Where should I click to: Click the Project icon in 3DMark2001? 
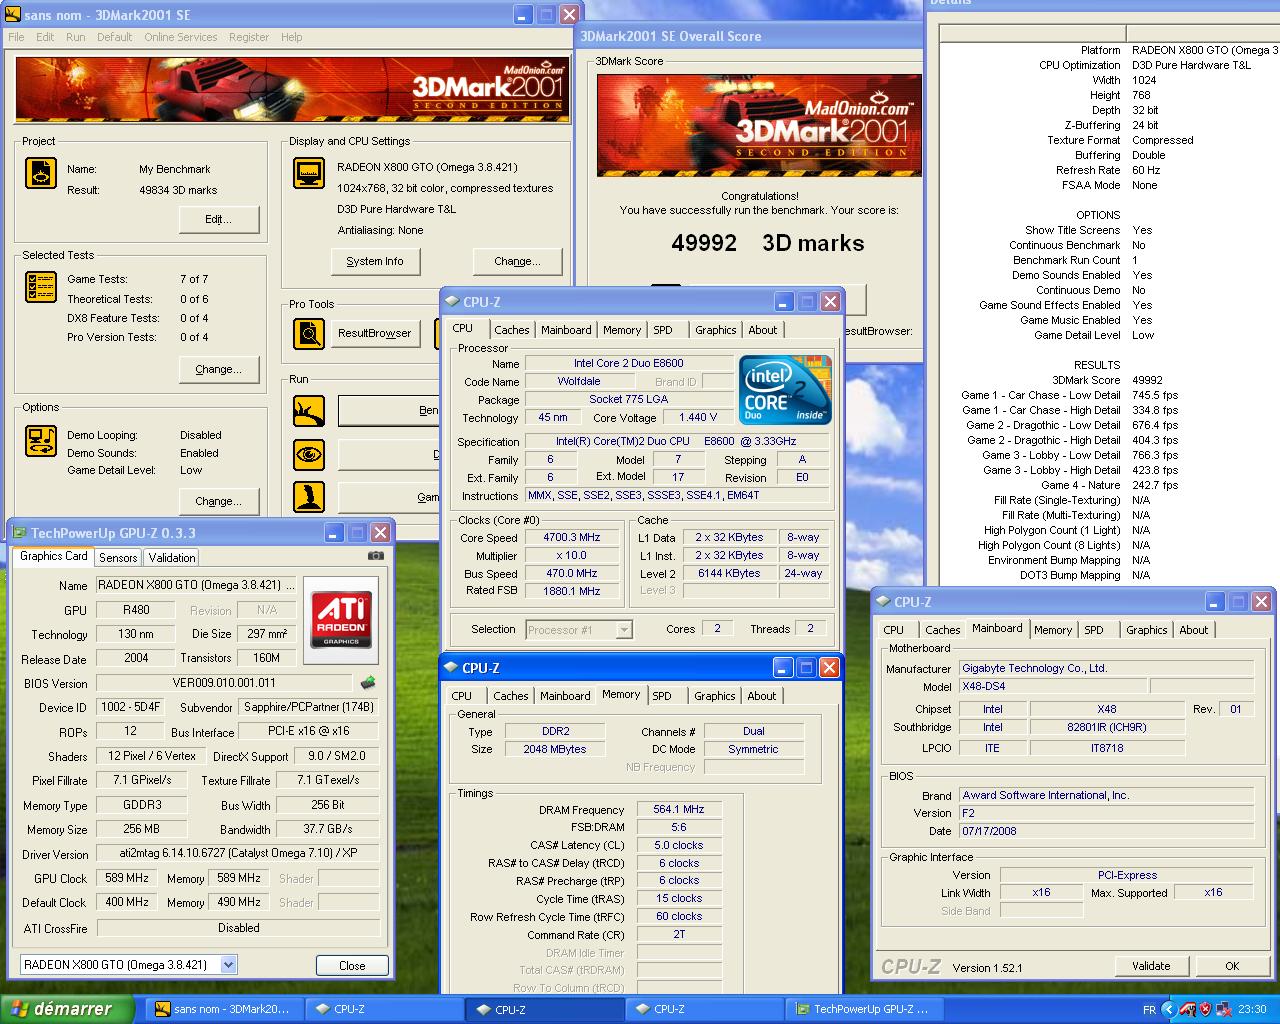pyautogui.click(x=41, y=174)
